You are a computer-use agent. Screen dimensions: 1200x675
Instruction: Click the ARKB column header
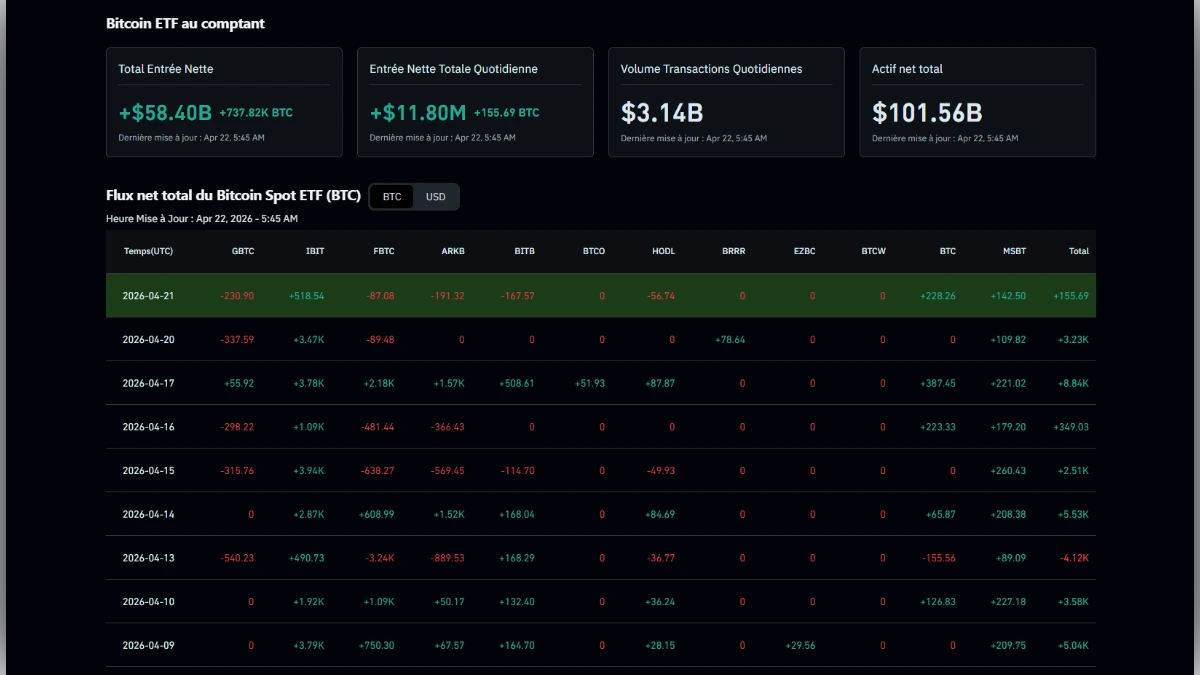453,251
